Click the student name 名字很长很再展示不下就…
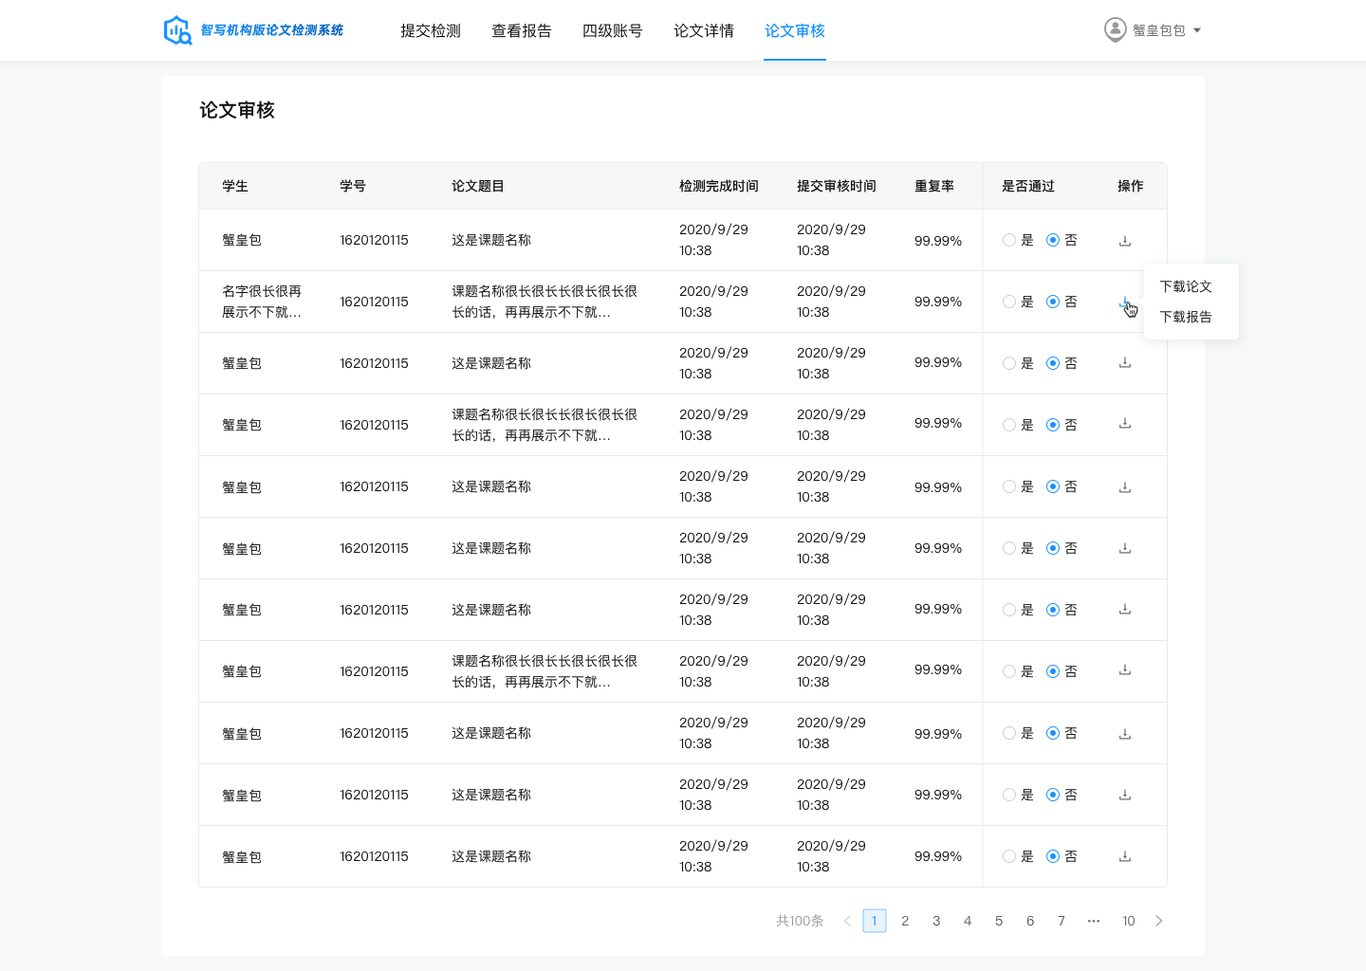This screenshot has height=971, width=1366. coord(262,302)
